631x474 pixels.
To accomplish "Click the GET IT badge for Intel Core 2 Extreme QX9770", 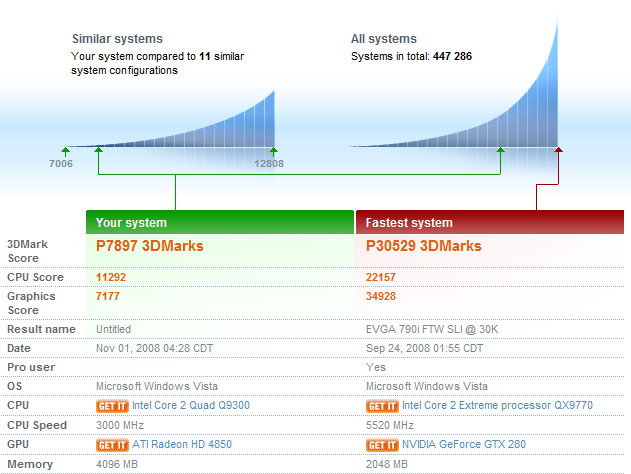I will [382, 406].
